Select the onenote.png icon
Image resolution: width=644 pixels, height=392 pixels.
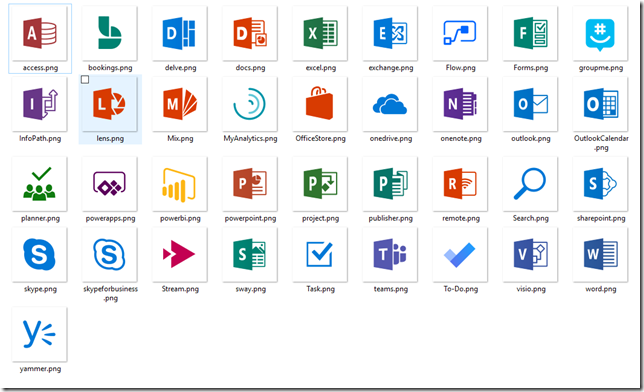(x=460, y=104)
